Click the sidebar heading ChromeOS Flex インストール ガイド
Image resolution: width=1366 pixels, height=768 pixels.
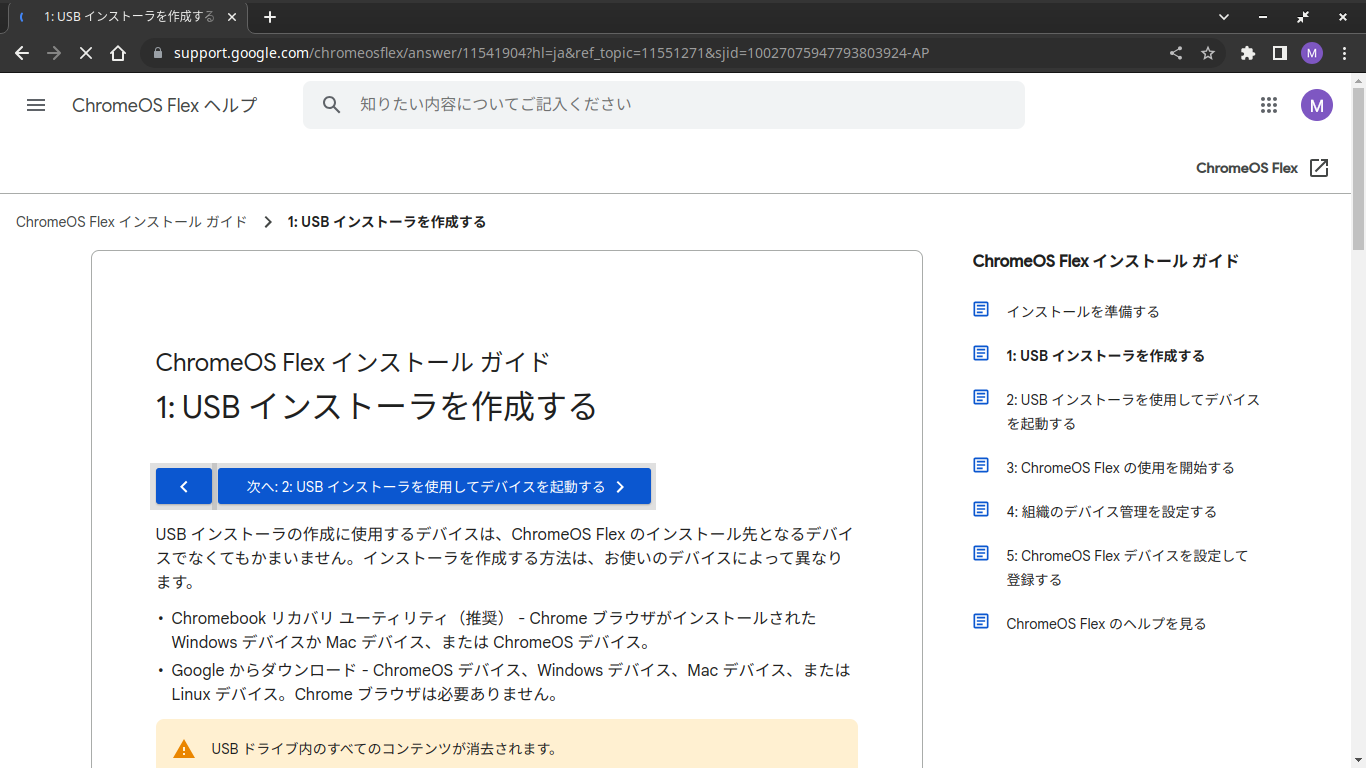tap(1105, 261)
